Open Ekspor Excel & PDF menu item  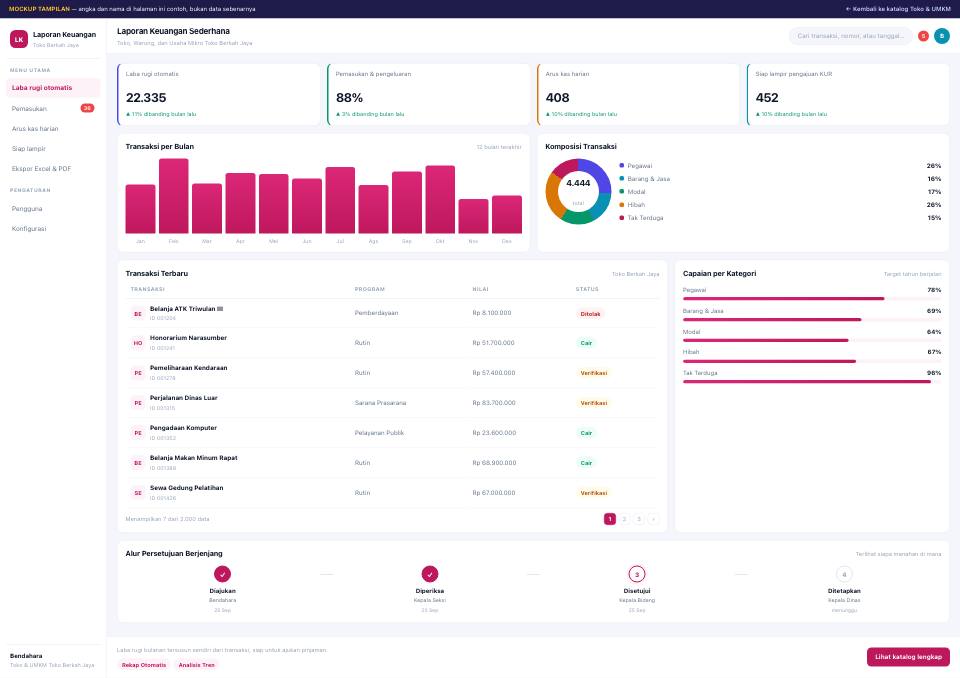point(53,168)
